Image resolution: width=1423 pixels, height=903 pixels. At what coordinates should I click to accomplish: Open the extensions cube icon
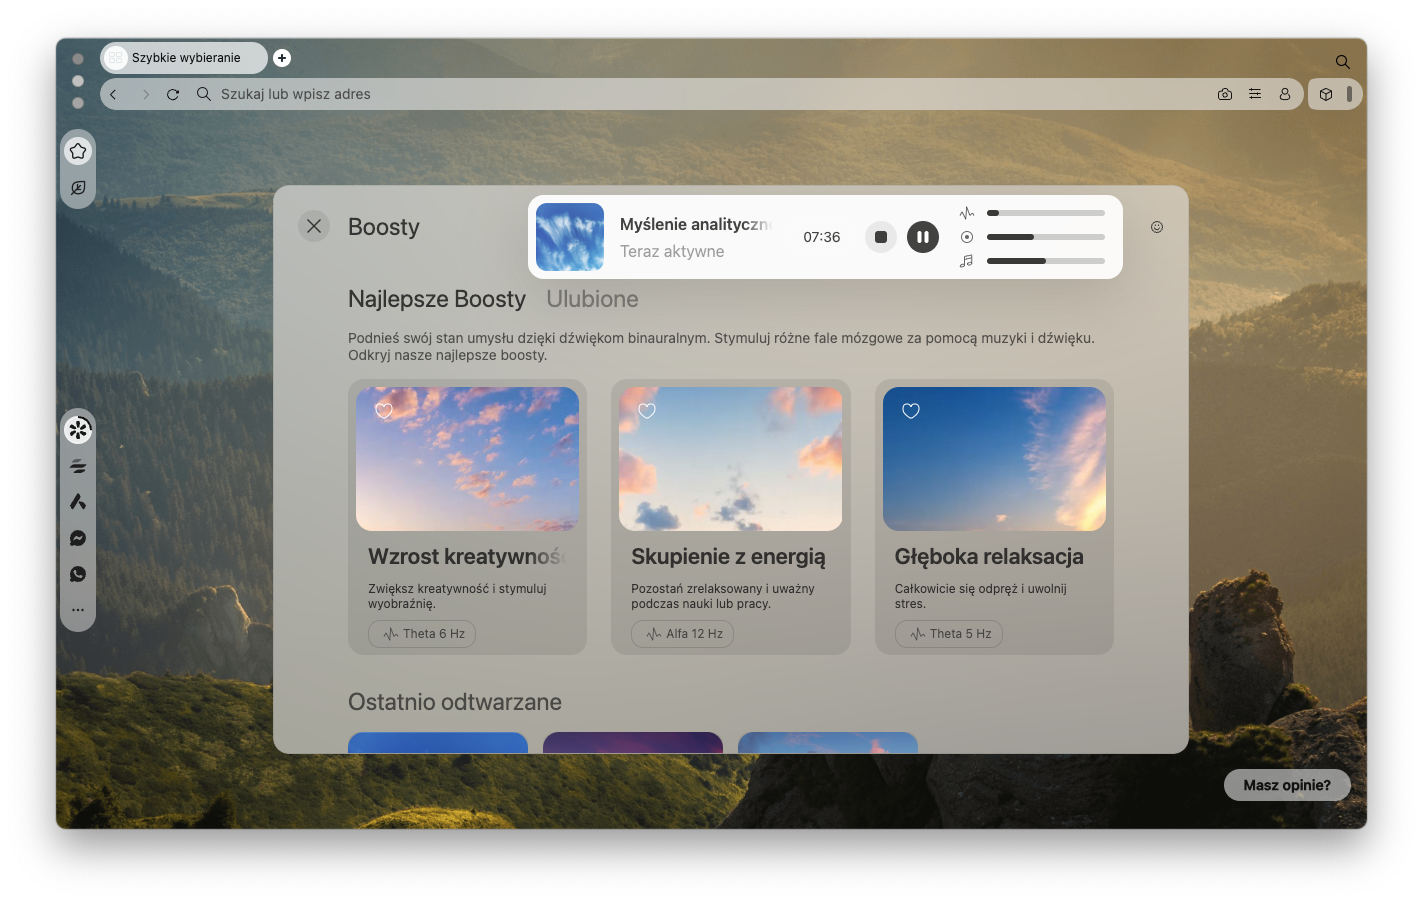(x=1326, y=94)
